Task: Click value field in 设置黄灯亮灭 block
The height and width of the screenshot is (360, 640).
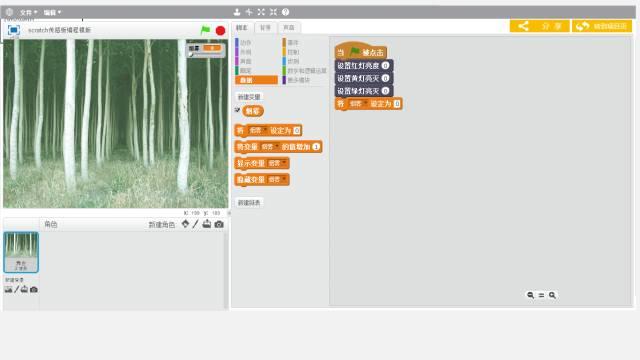Action: click(x=385, y=78)
